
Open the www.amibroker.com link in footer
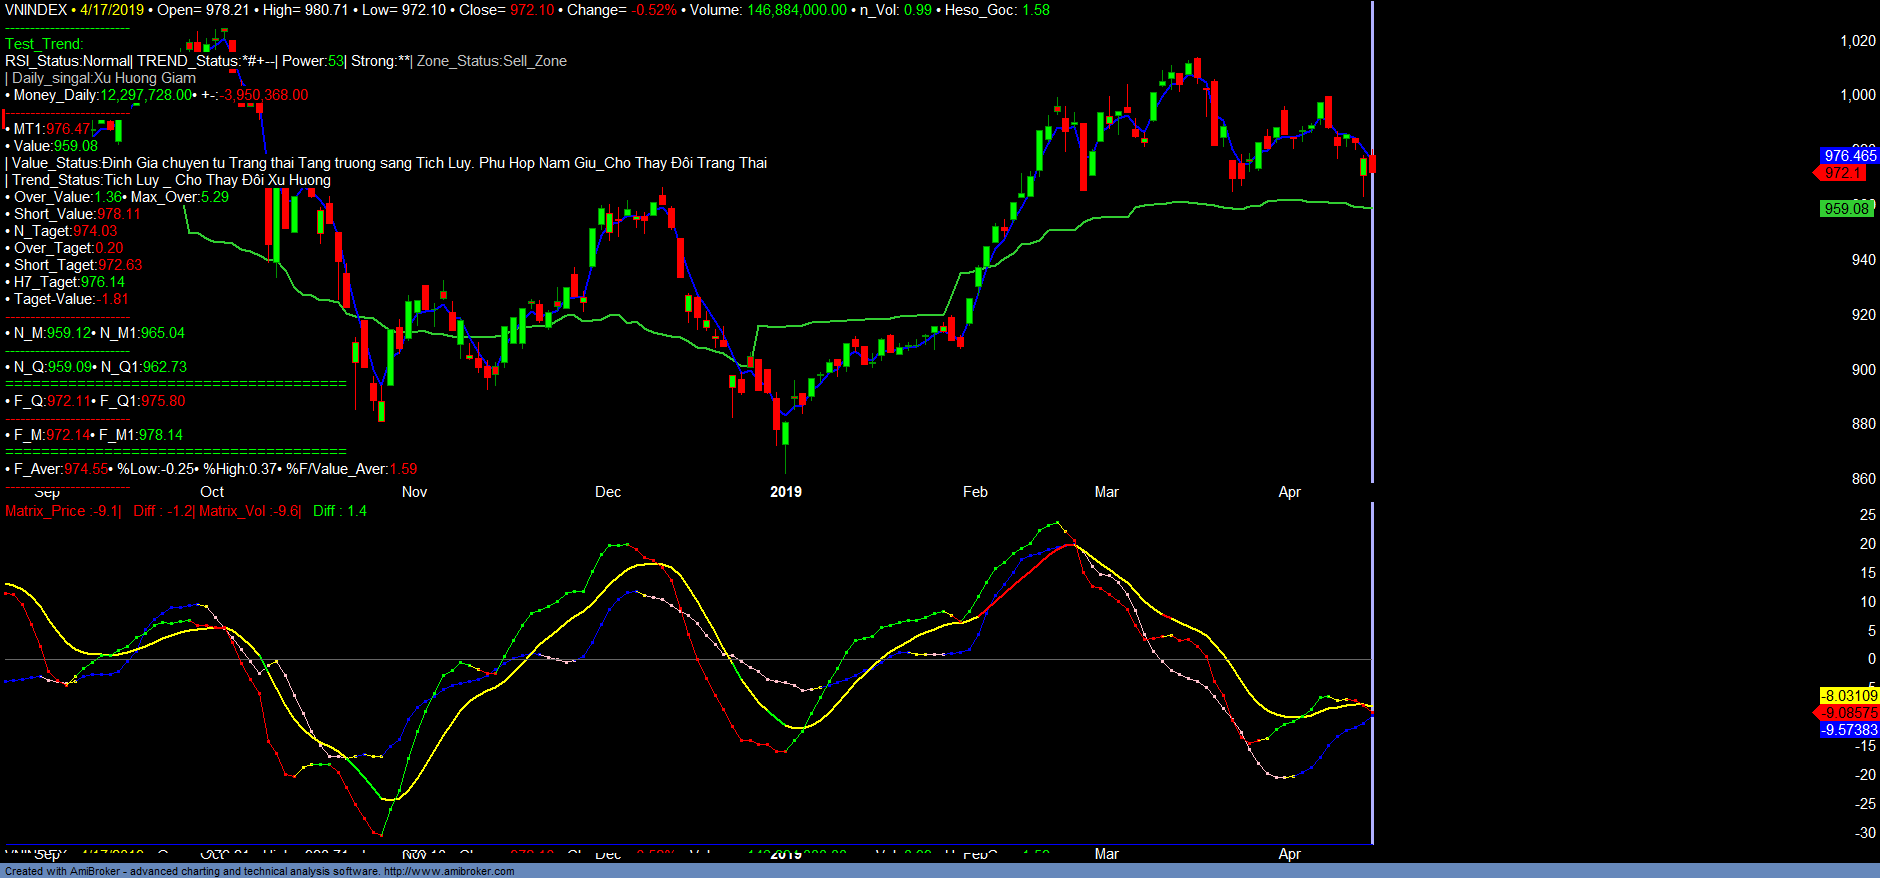(x=448, y=871)
